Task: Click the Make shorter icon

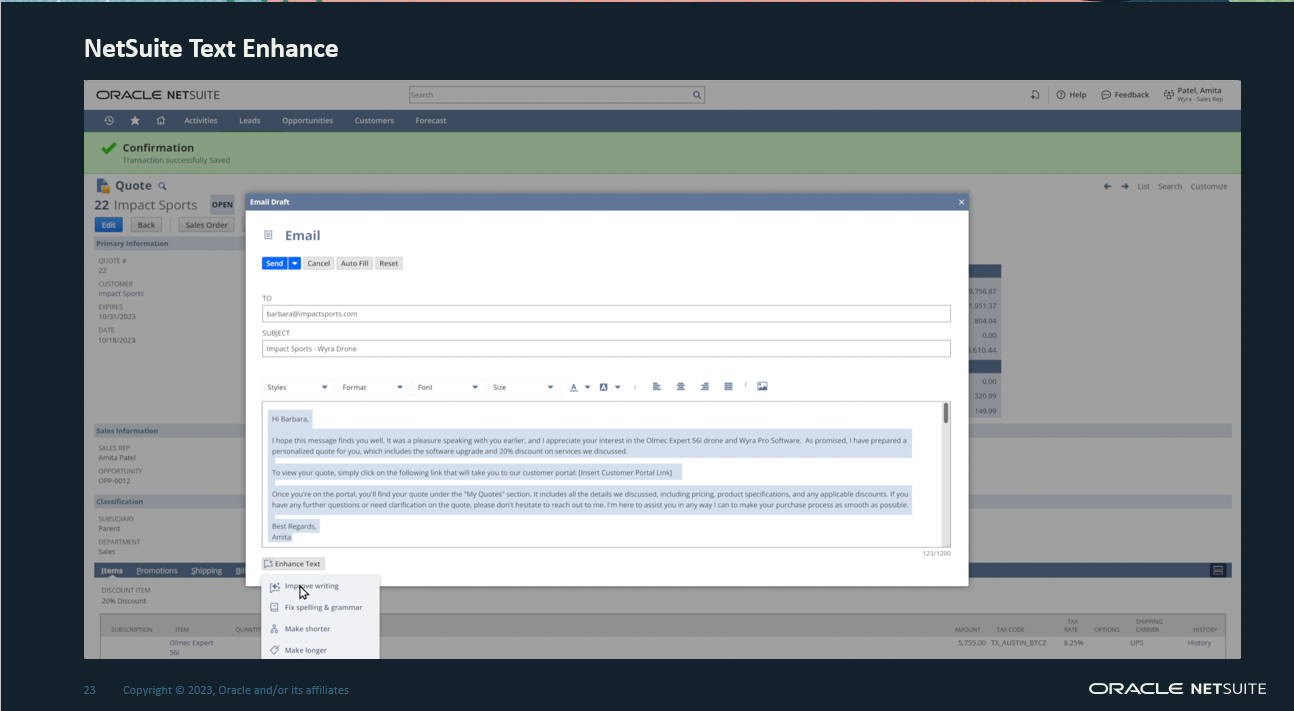Action: 274,629
